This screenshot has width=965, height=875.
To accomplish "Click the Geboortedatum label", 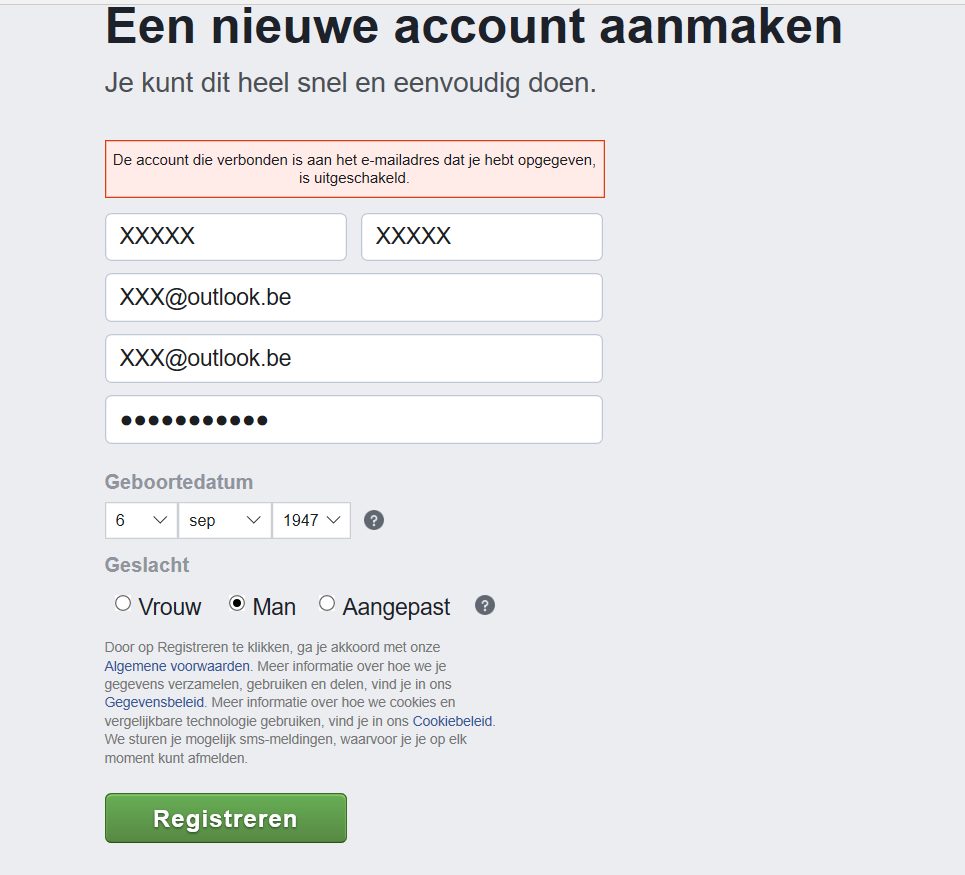I will pos(179,482).
